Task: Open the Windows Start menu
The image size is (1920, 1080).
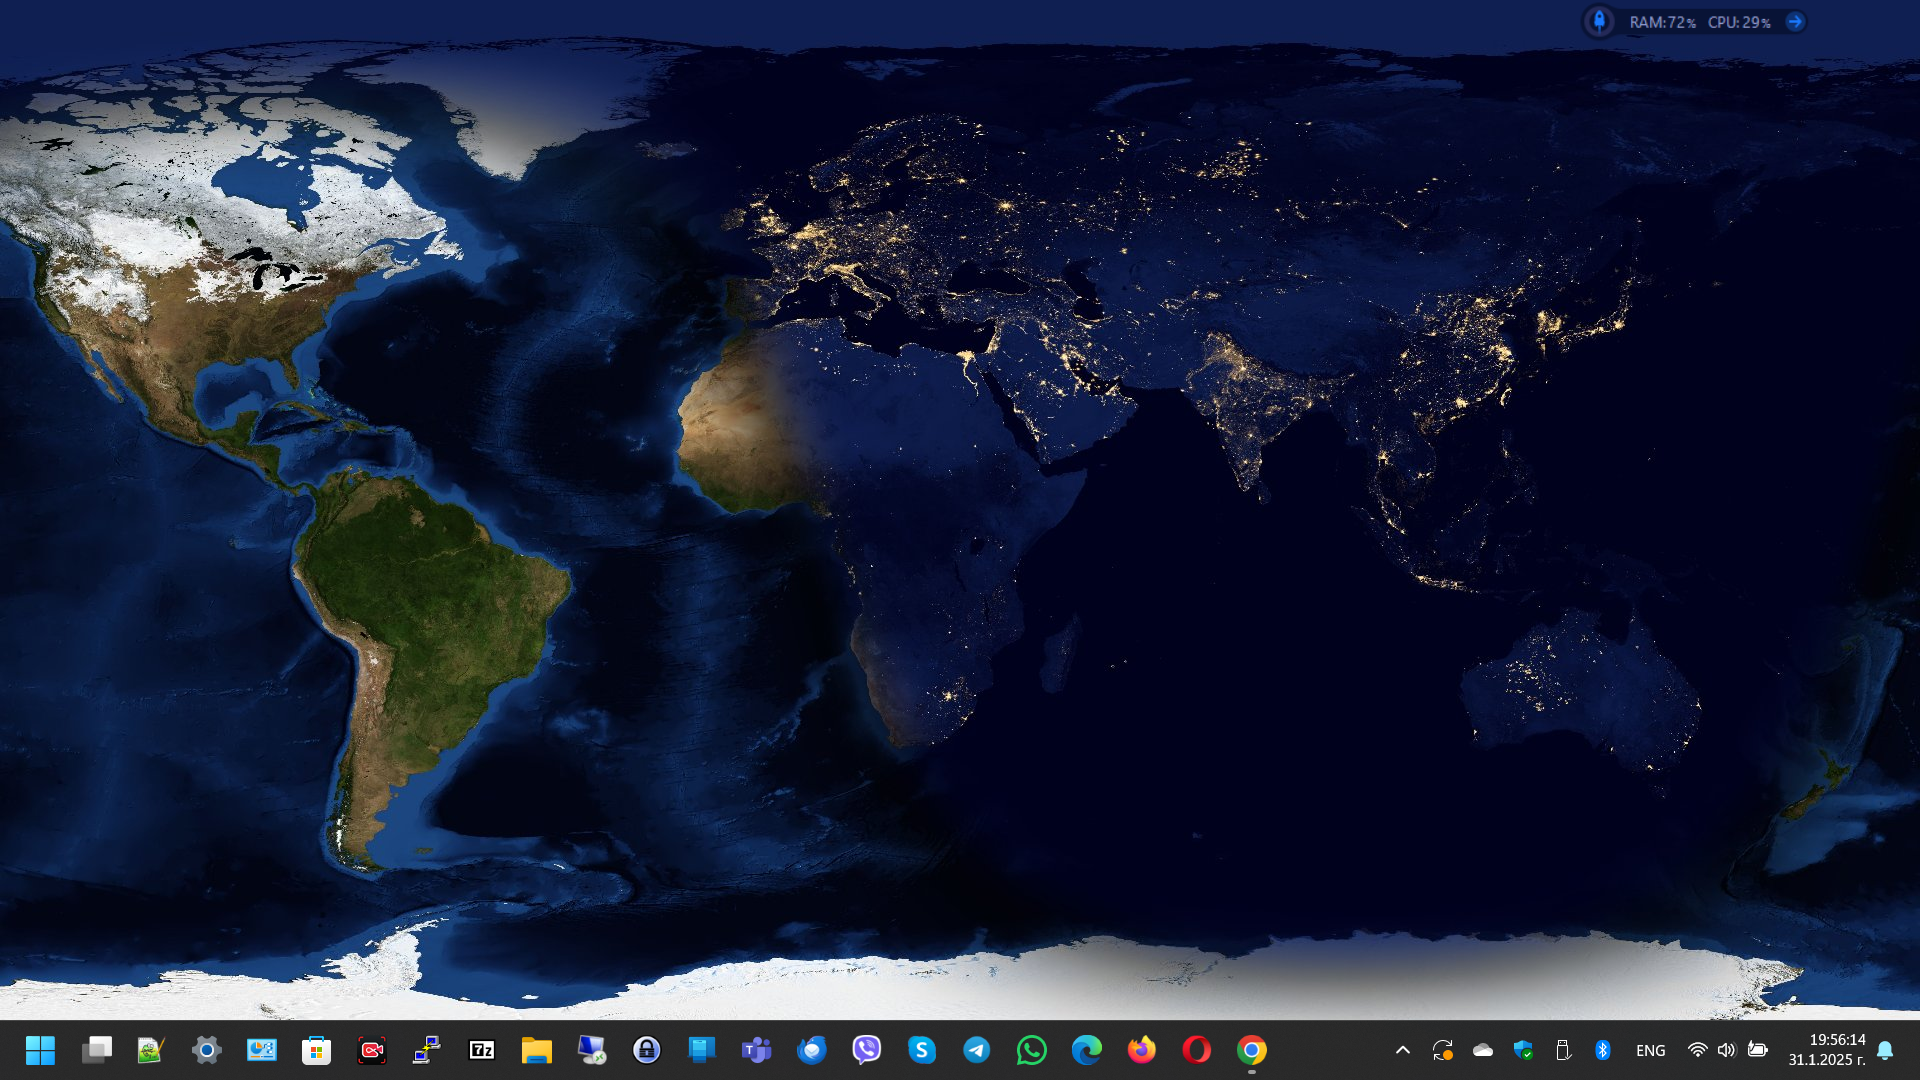Action: coord(40,1050)
